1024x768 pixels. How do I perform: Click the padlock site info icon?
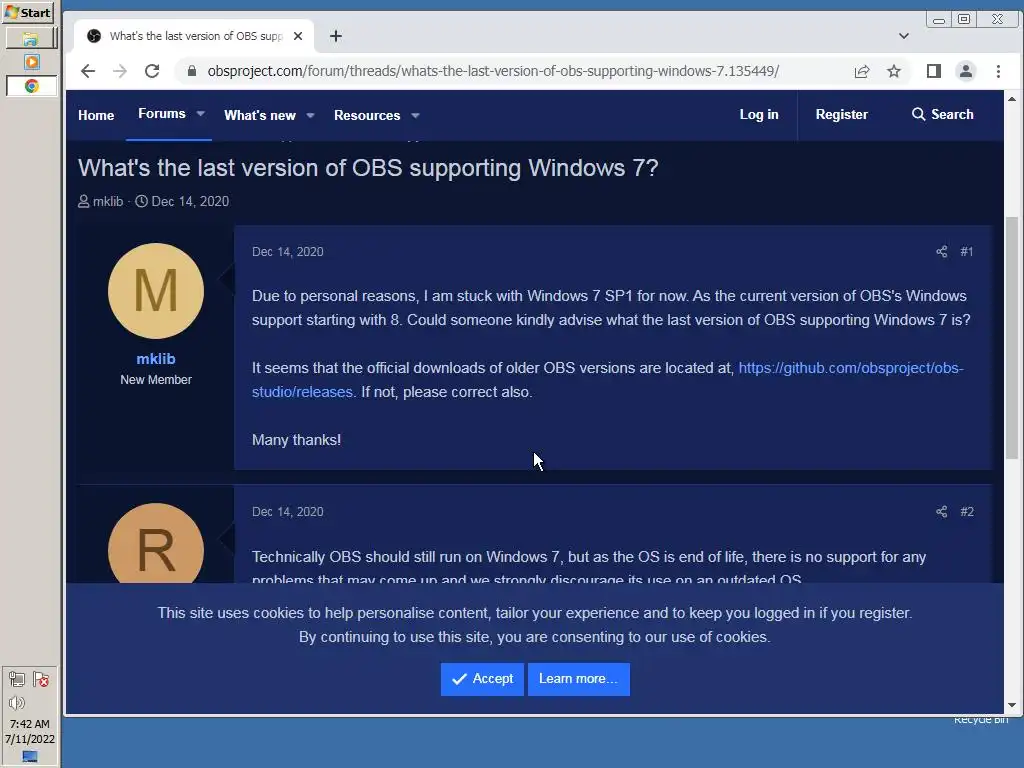(191, 71)
